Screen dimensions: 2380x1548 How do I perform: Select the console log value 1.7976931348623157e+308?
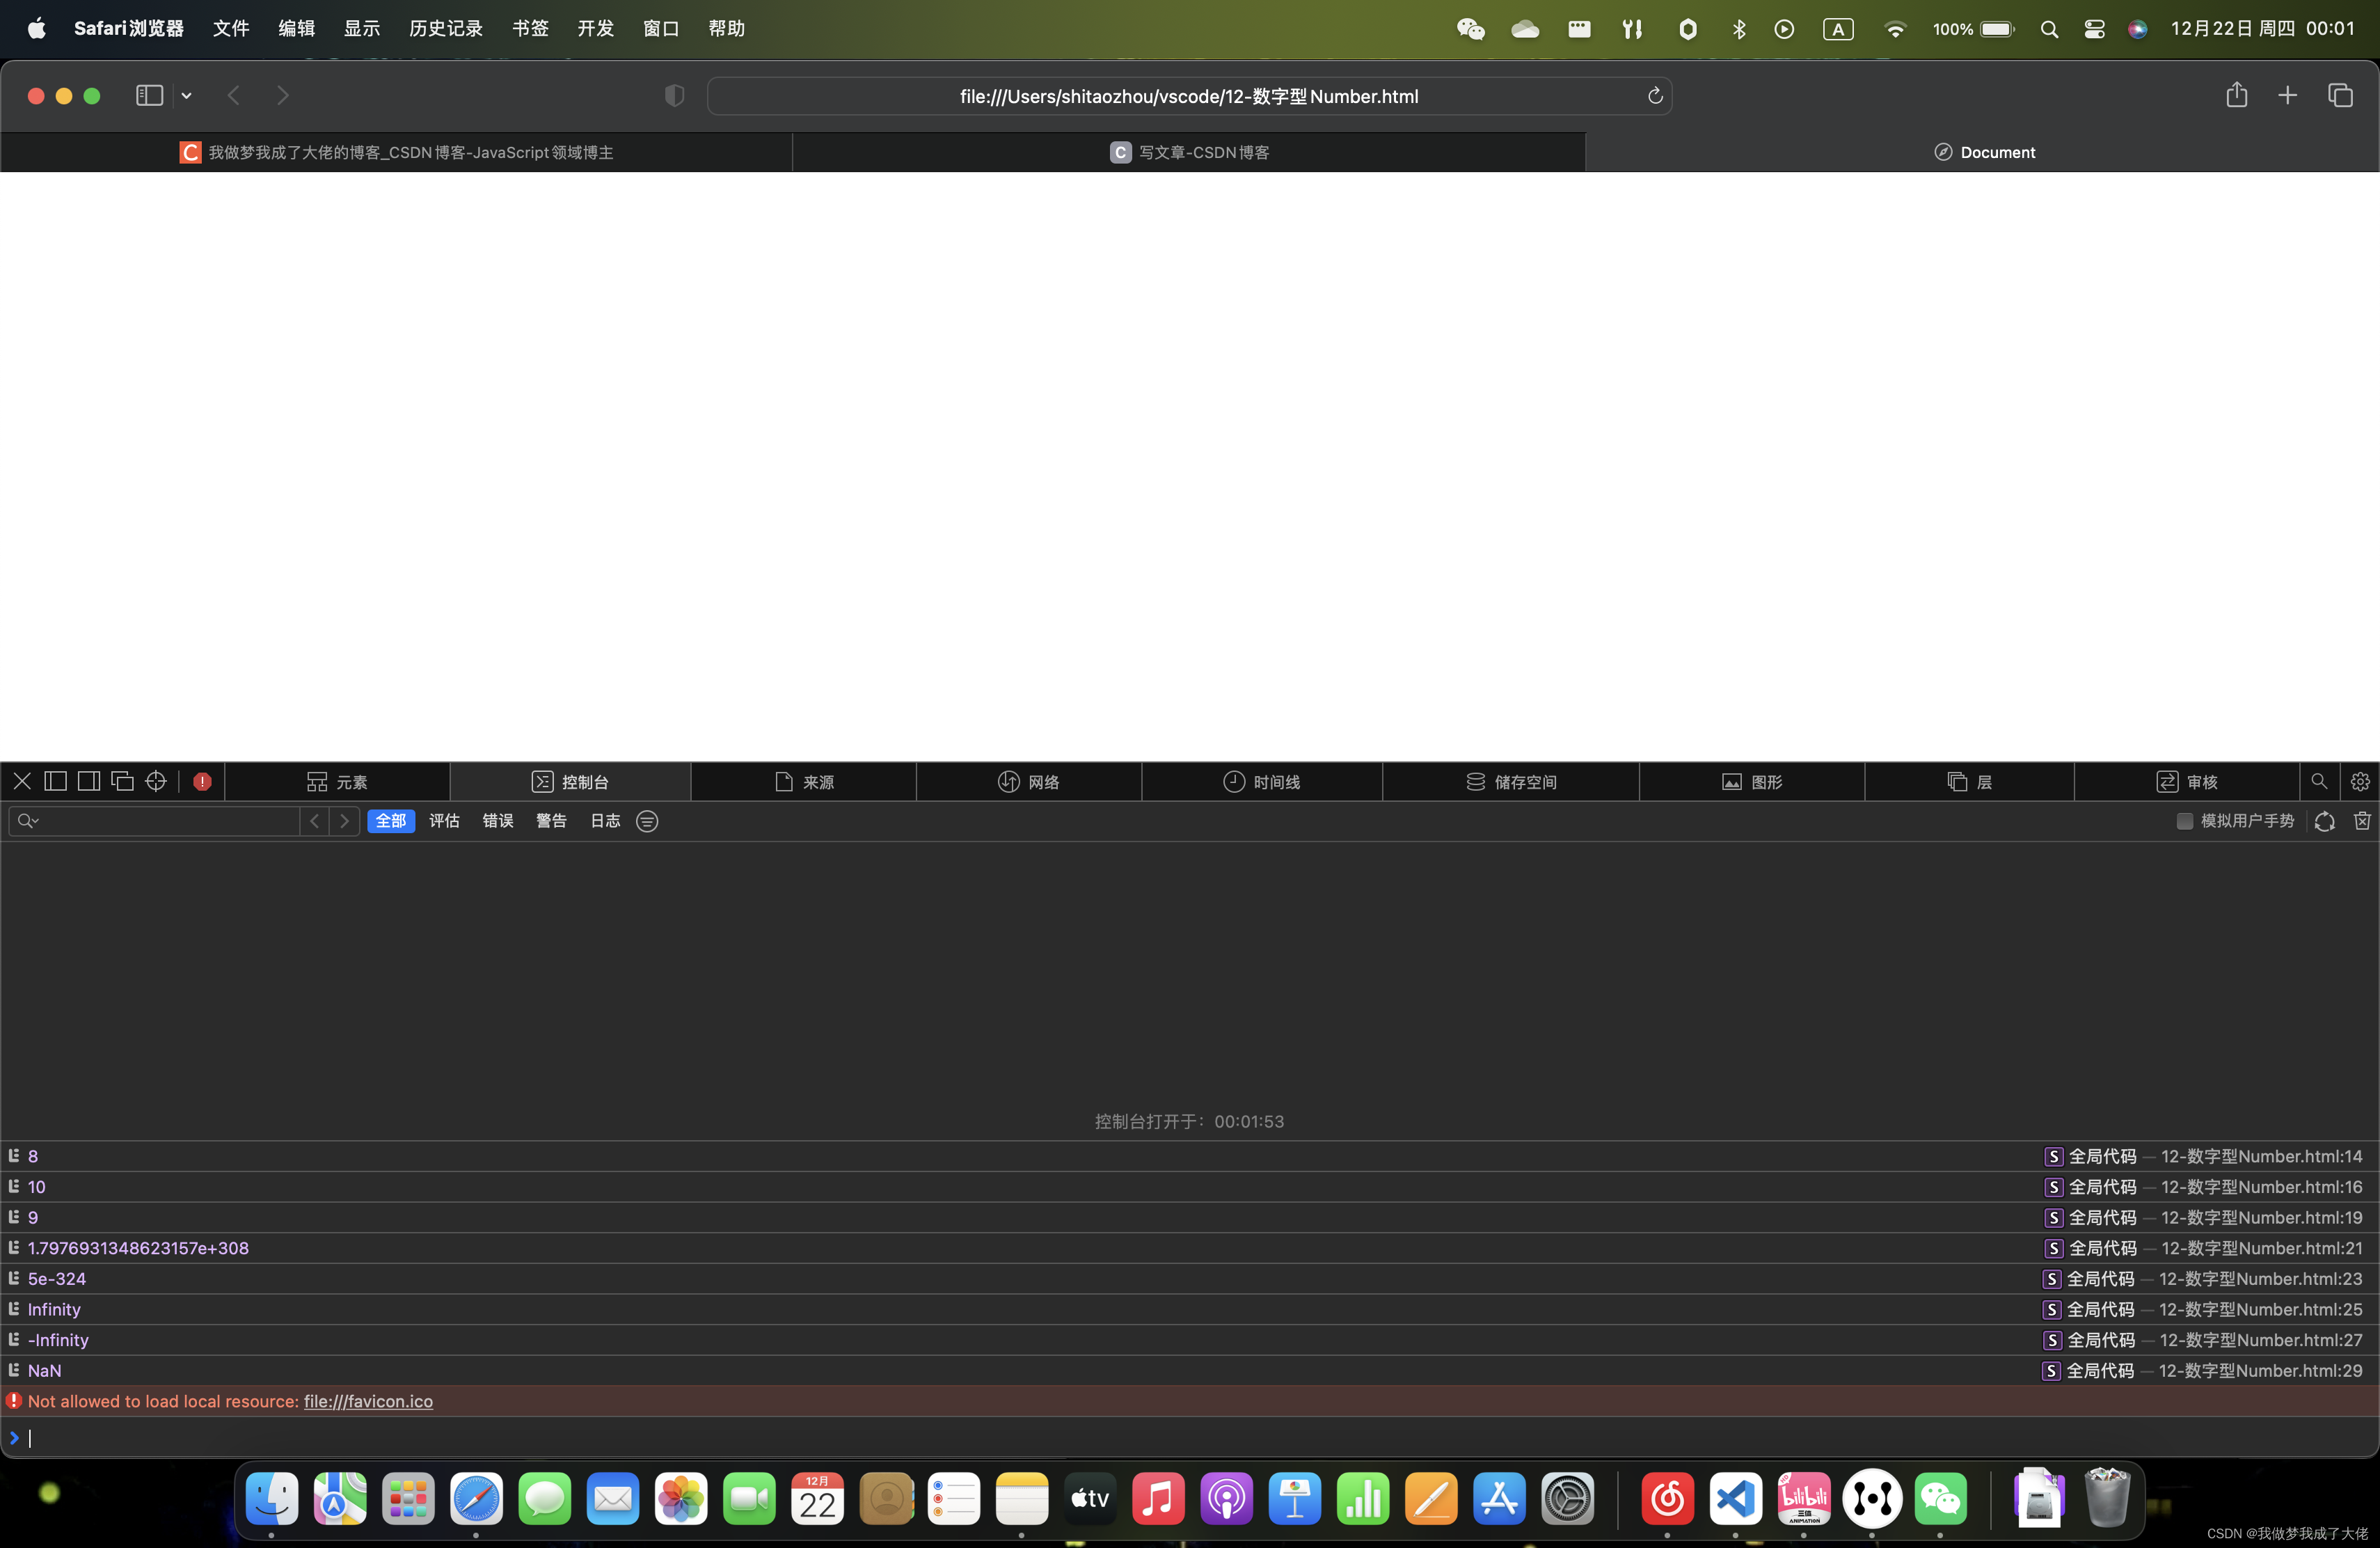coord(138,1248)
